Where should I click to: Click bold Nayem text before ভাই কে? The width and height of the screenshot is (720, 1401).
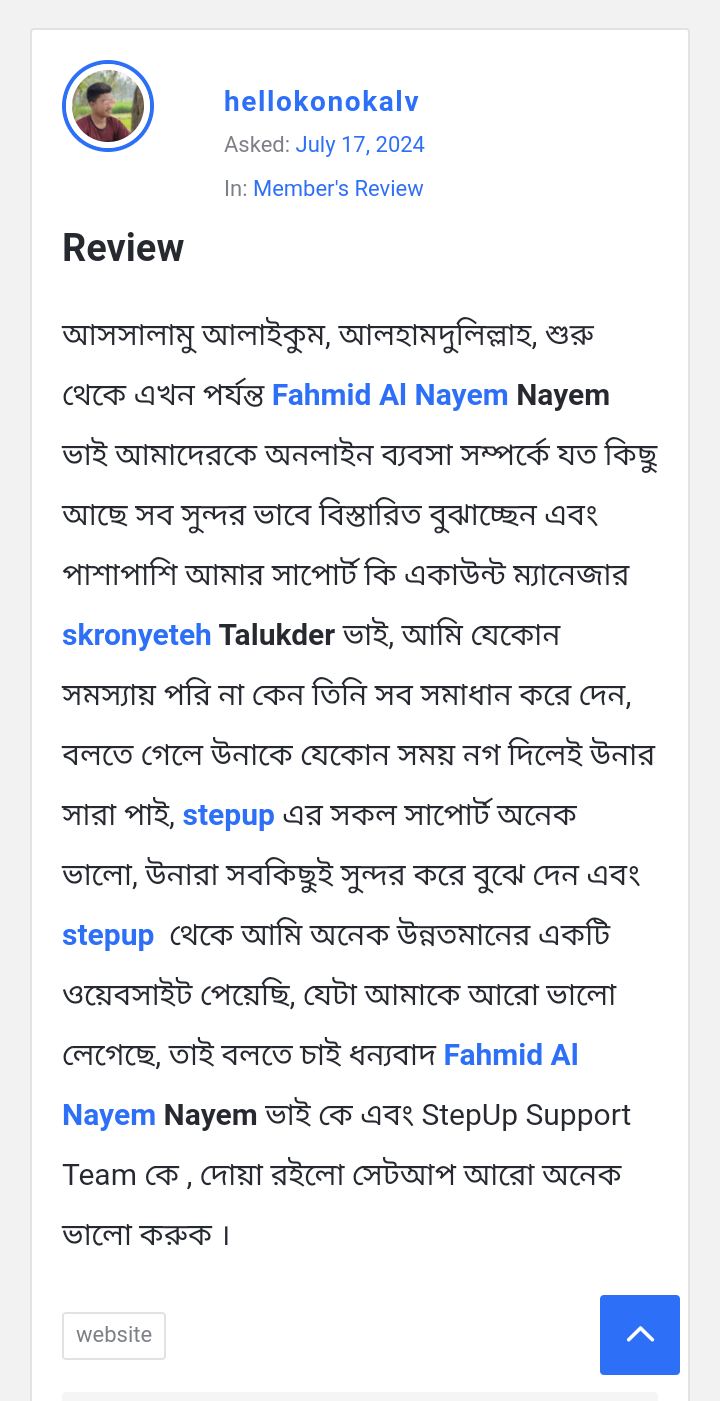210,1115
